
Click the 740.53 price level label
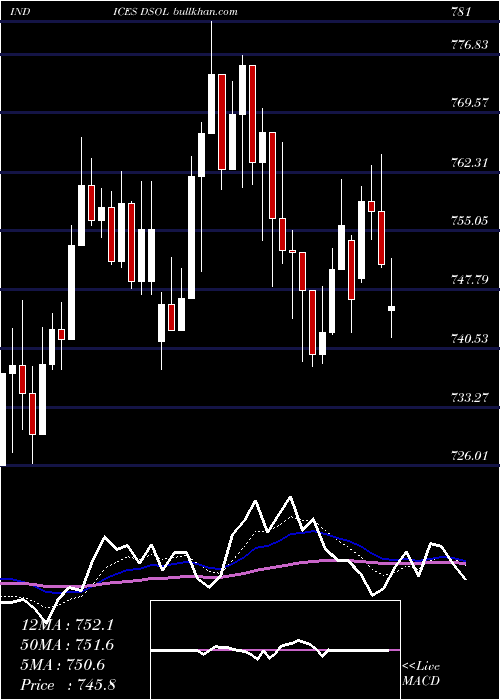pyautogui.click(x=470, y=339)
